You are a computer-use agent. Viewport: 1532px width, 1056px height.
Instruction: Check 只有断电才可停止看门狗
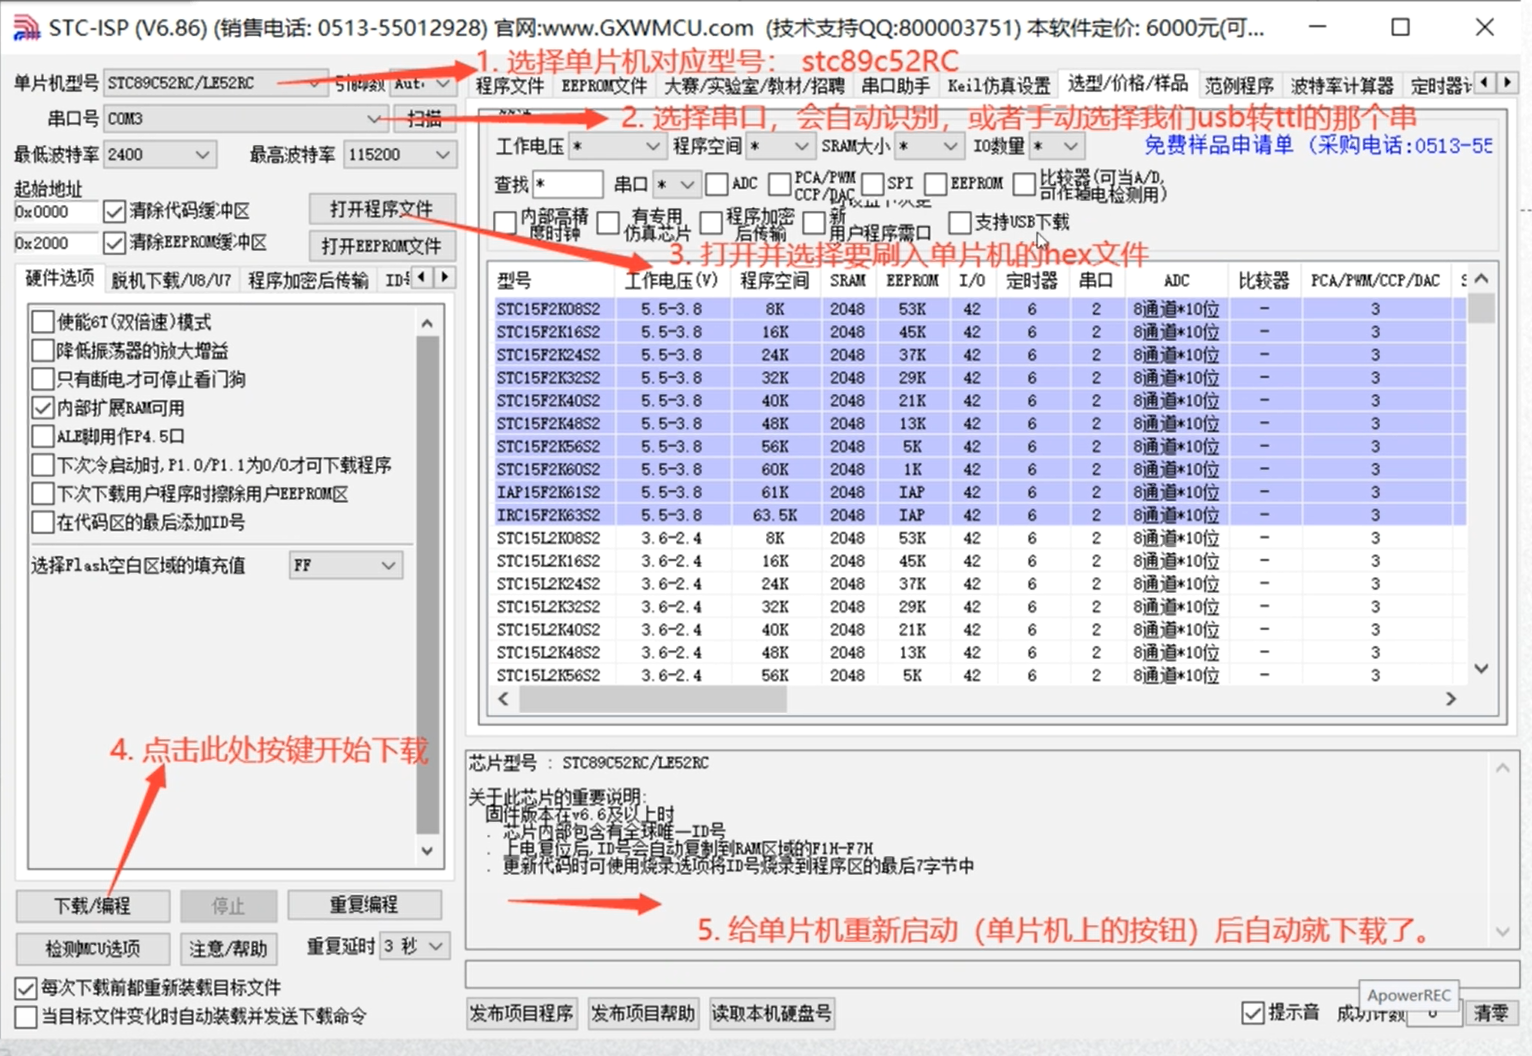[x=43, y=379]
